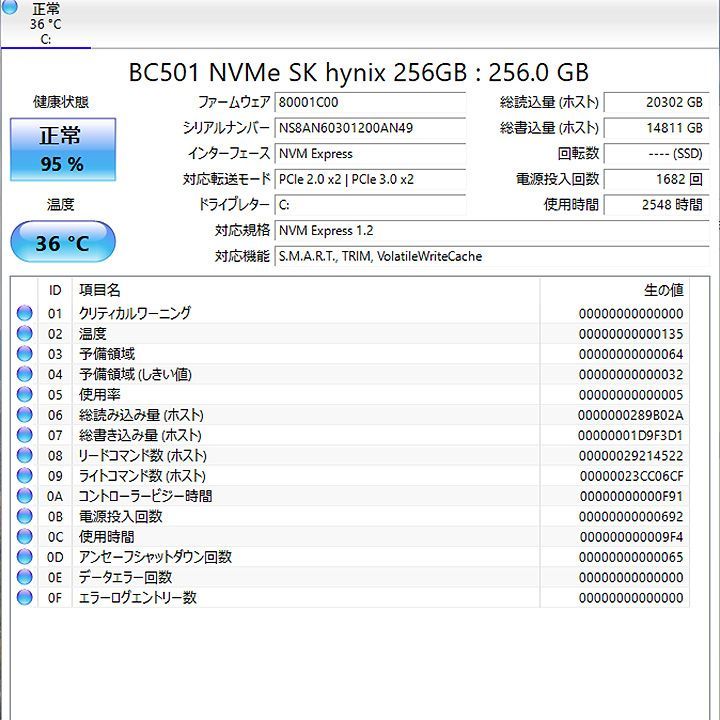
Task: Click transfer mode field PCIe 2.0 x2
Action: pyautogui.click(x=370, y=179)
